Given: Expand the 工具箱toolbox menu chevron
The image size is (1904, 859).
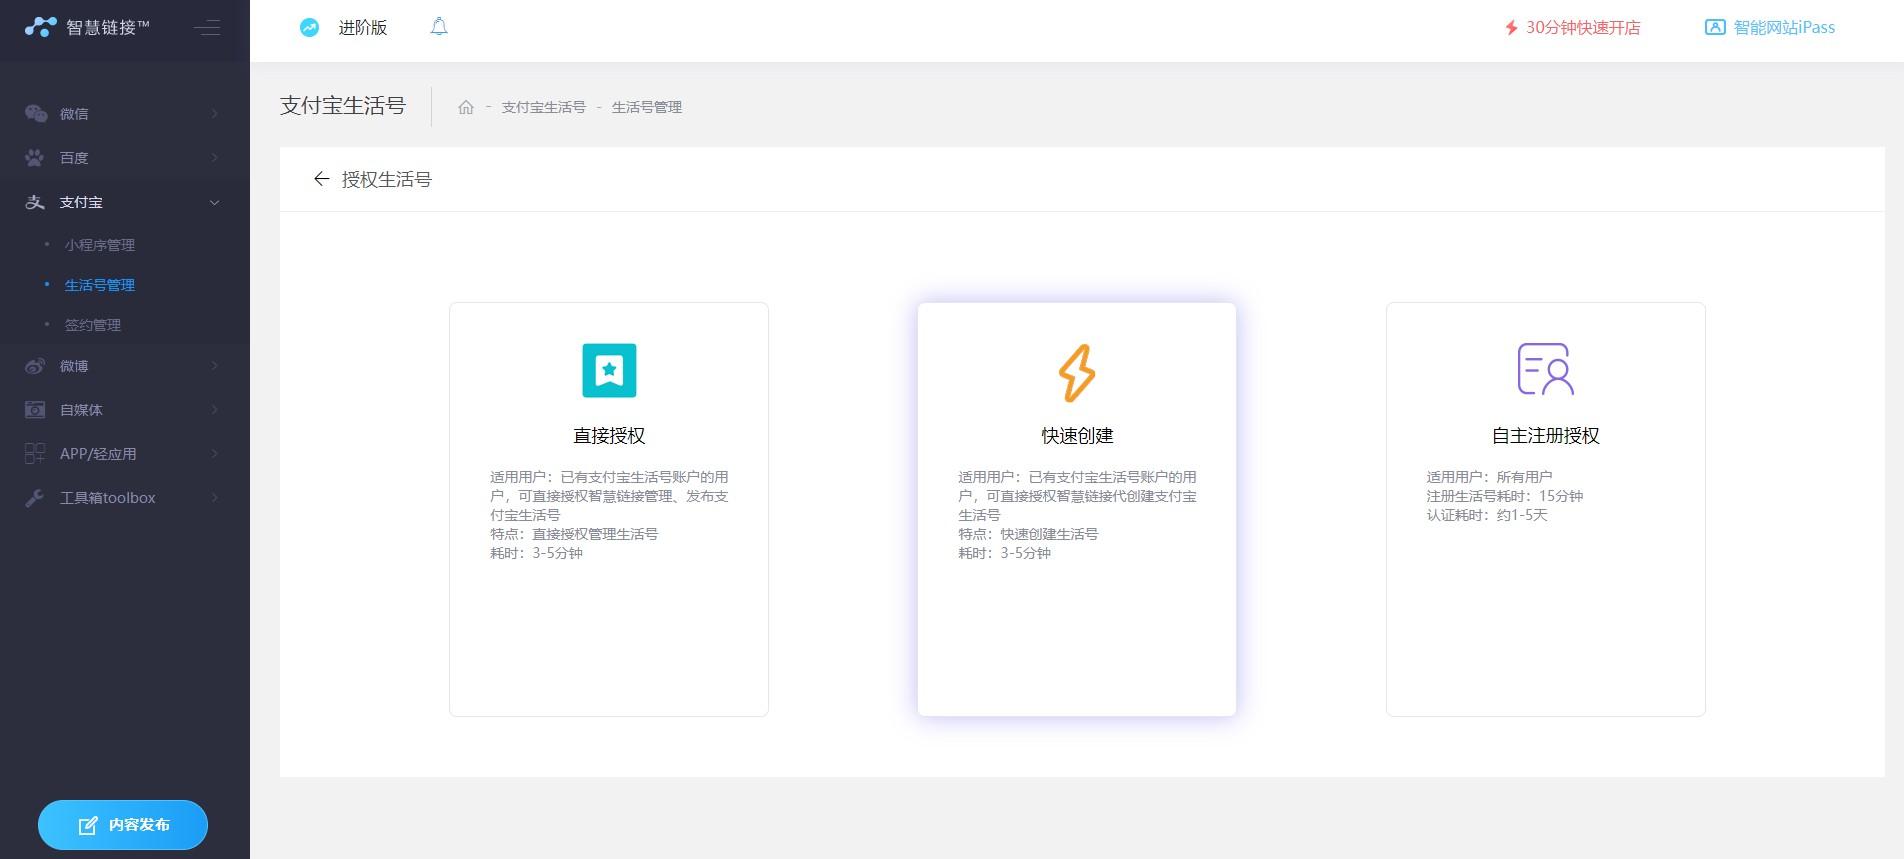Looking at the screenshot, I should tap(214, 498).
